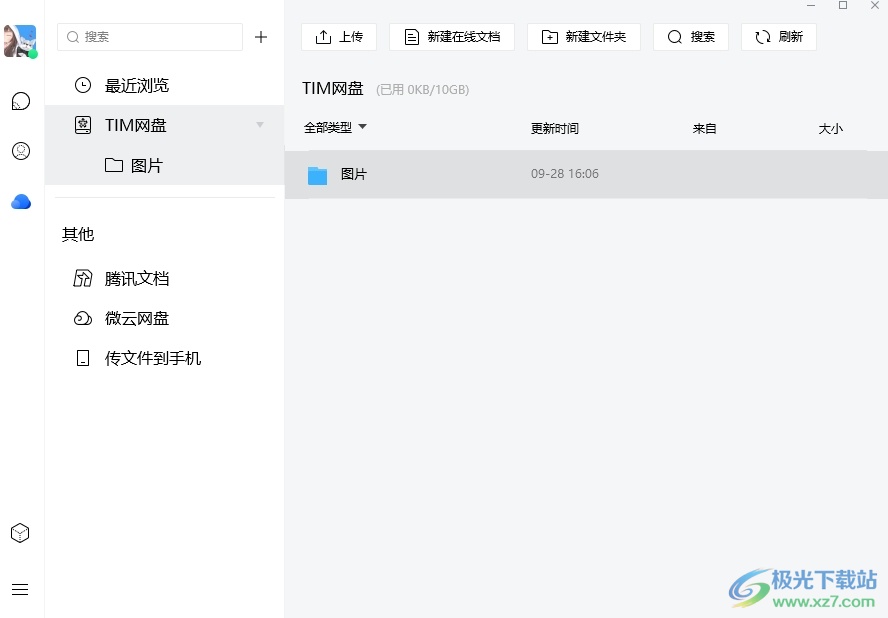
Task: Open the hamburger main menu icon
Action: [20, 589]
